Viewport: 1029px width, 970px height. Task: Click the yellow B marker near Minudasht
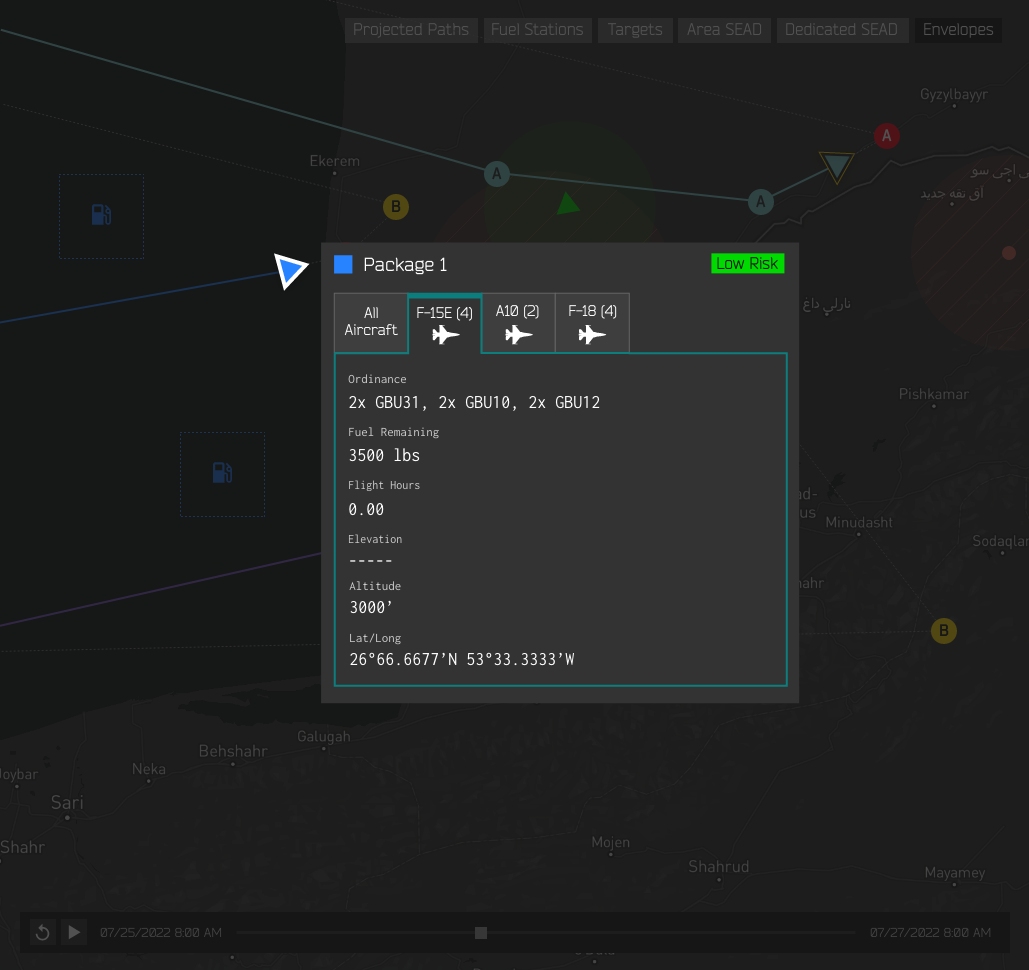point(944,631)
